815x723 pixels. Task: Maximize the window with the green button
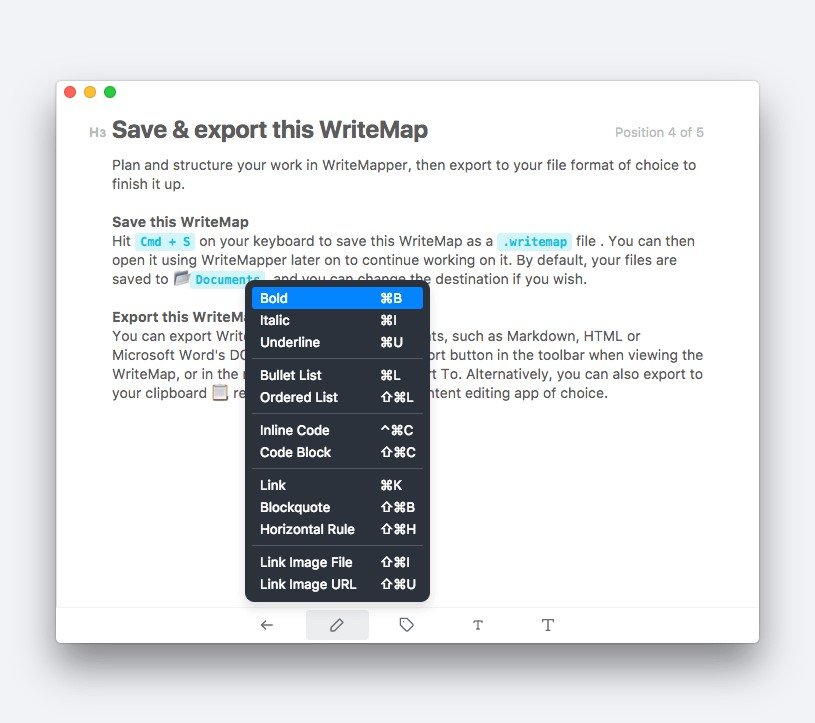click(x=110, y=92)
